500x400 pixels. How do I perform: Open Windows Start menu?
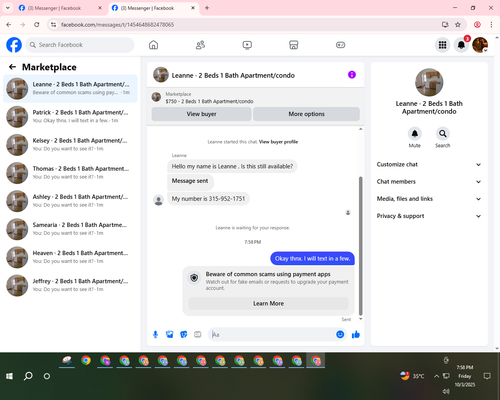click(9, 376)
